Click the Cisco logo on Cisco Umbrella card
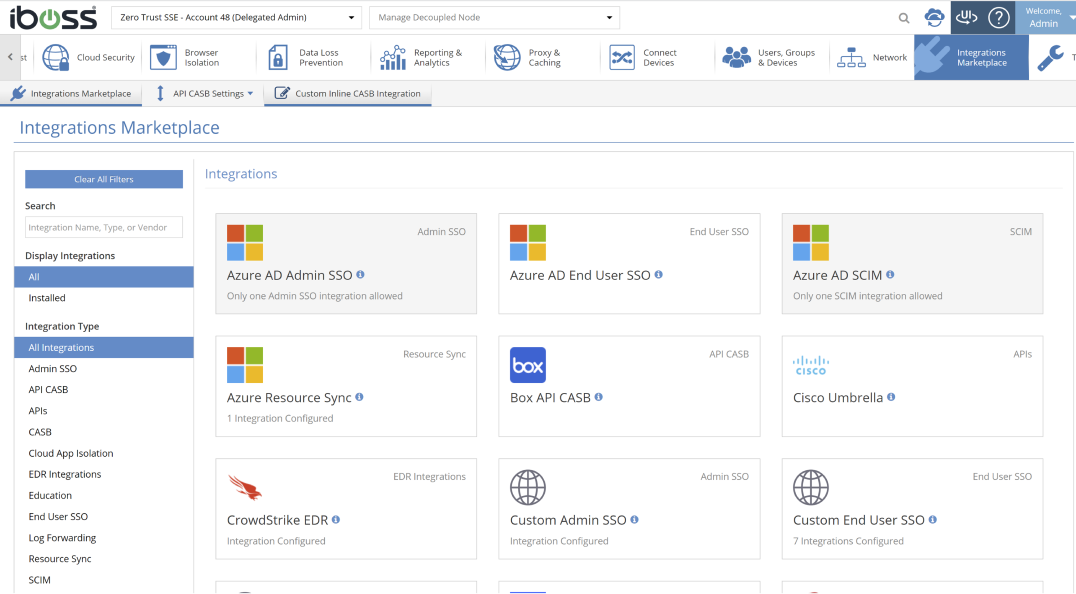 tap(811, 366)
